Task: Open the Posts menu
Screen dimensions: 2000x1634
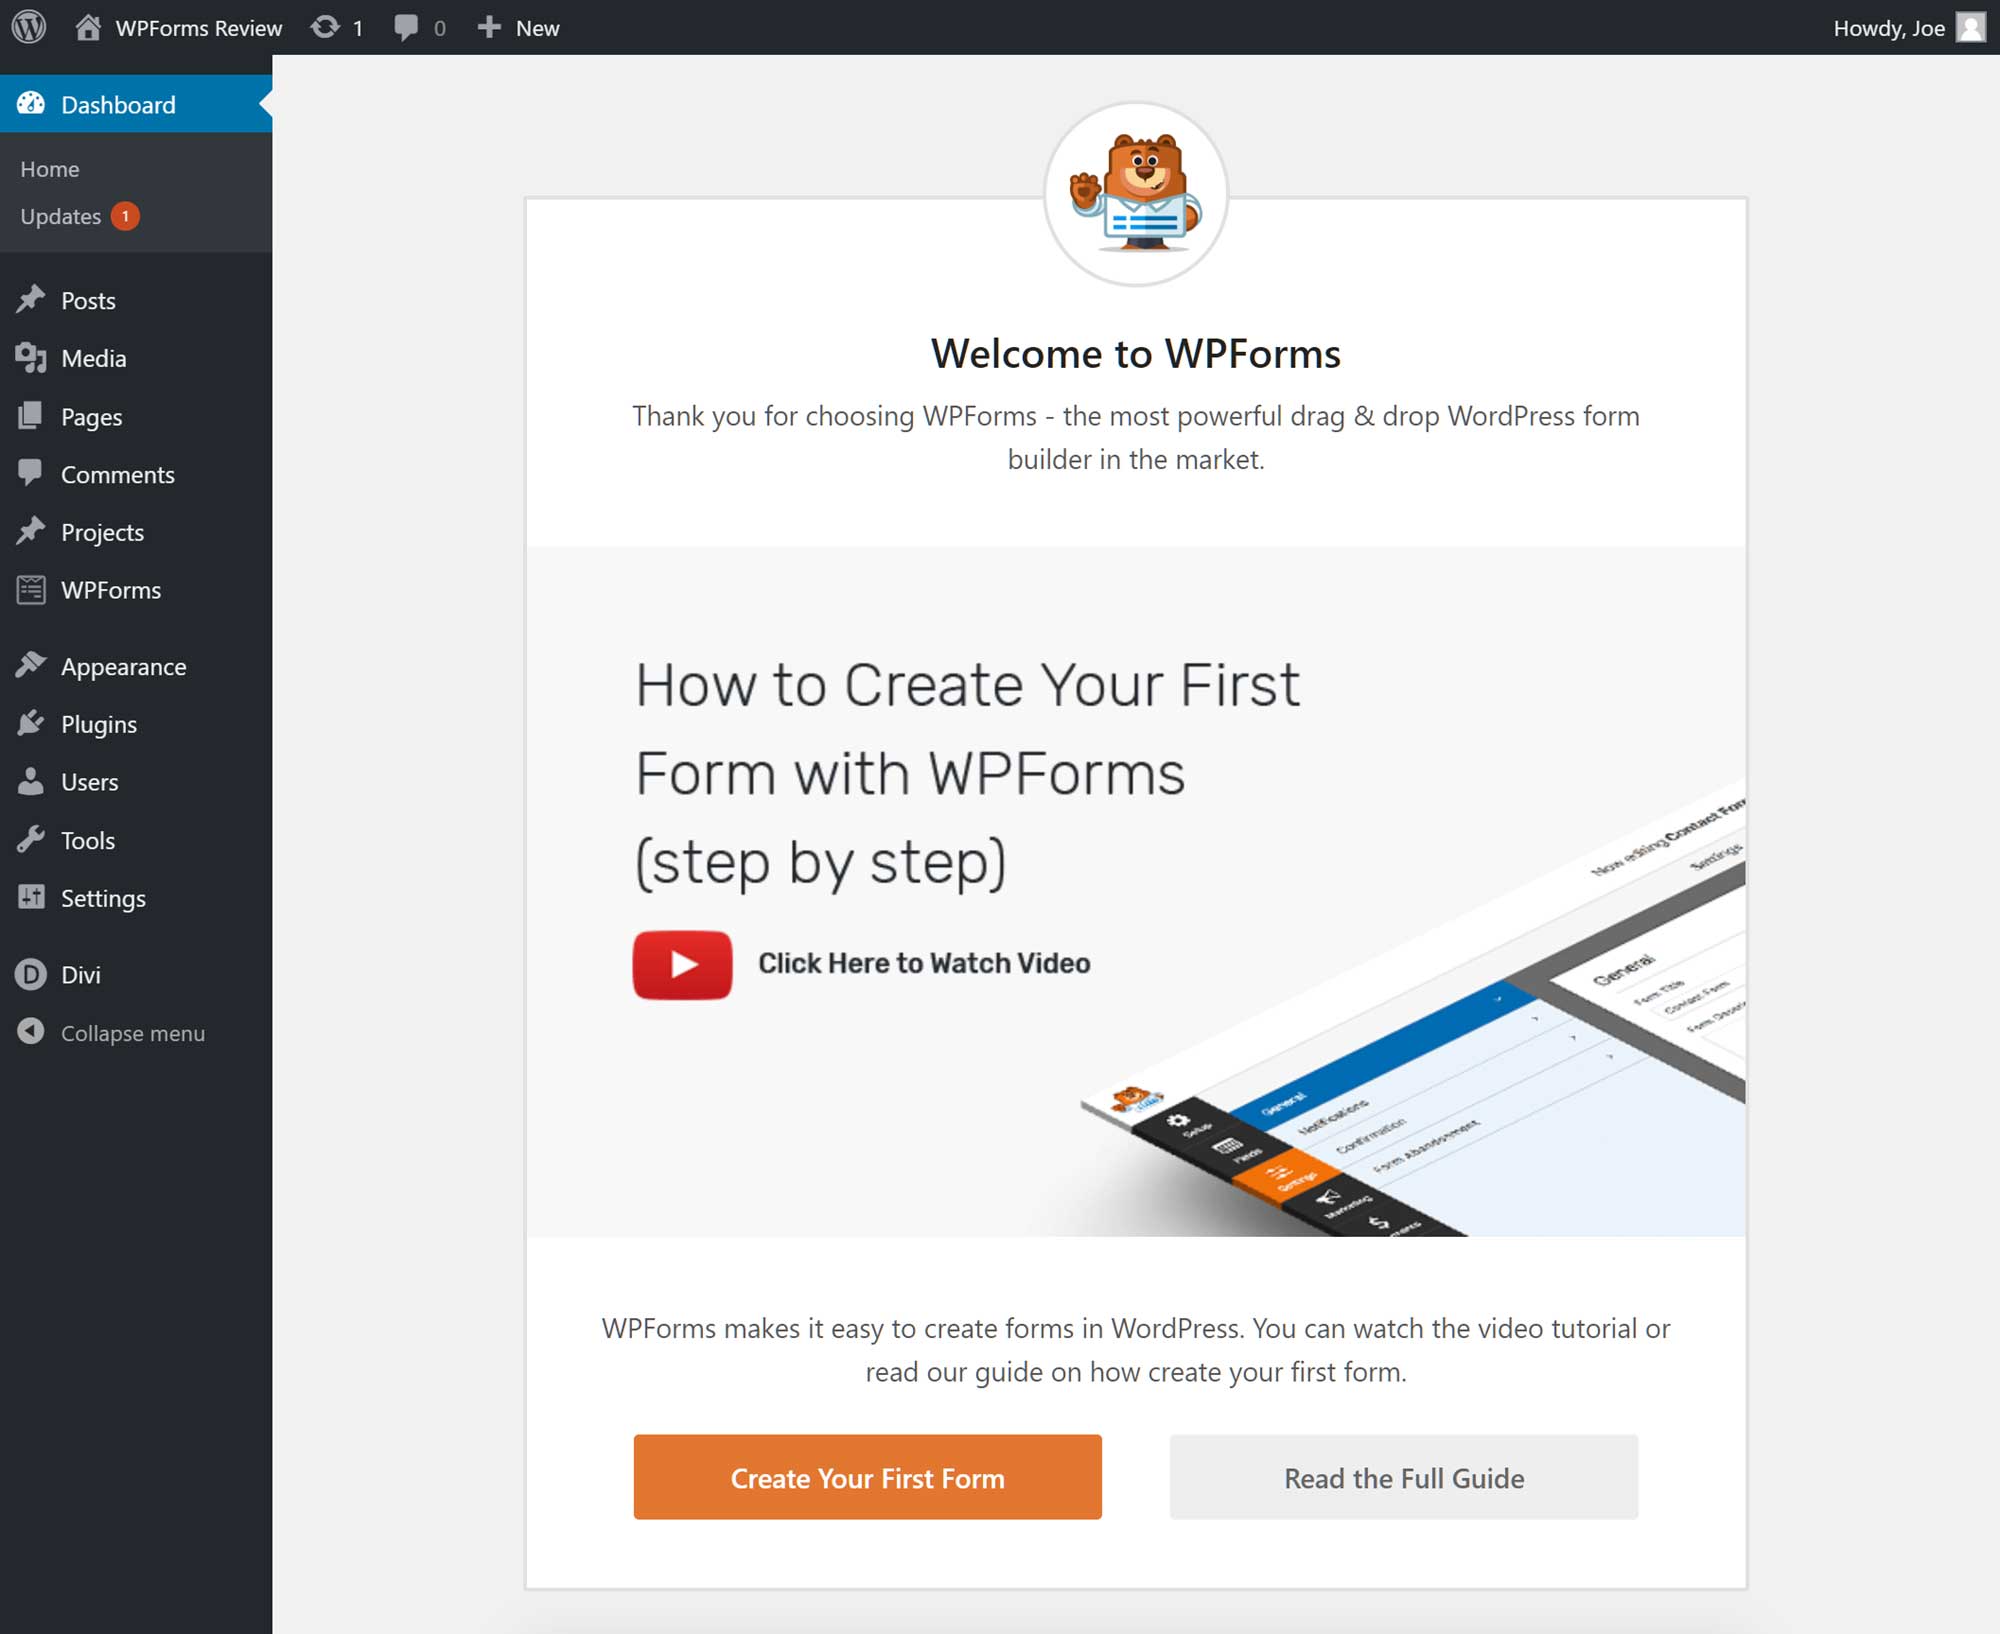Action: [136, 300]
